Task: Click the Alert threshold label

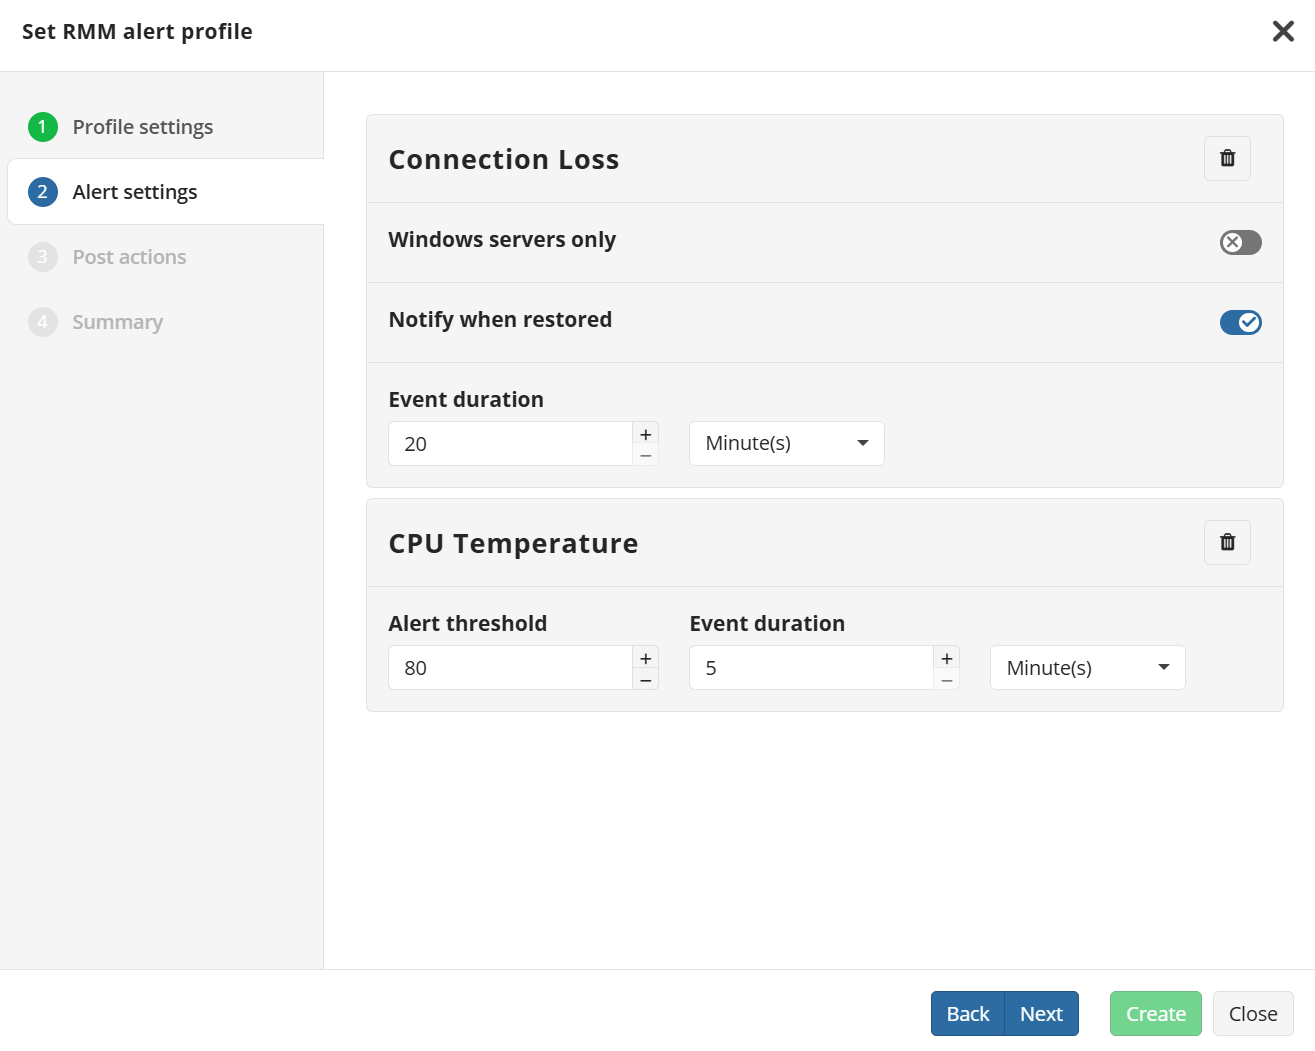Action: (468, 623)
